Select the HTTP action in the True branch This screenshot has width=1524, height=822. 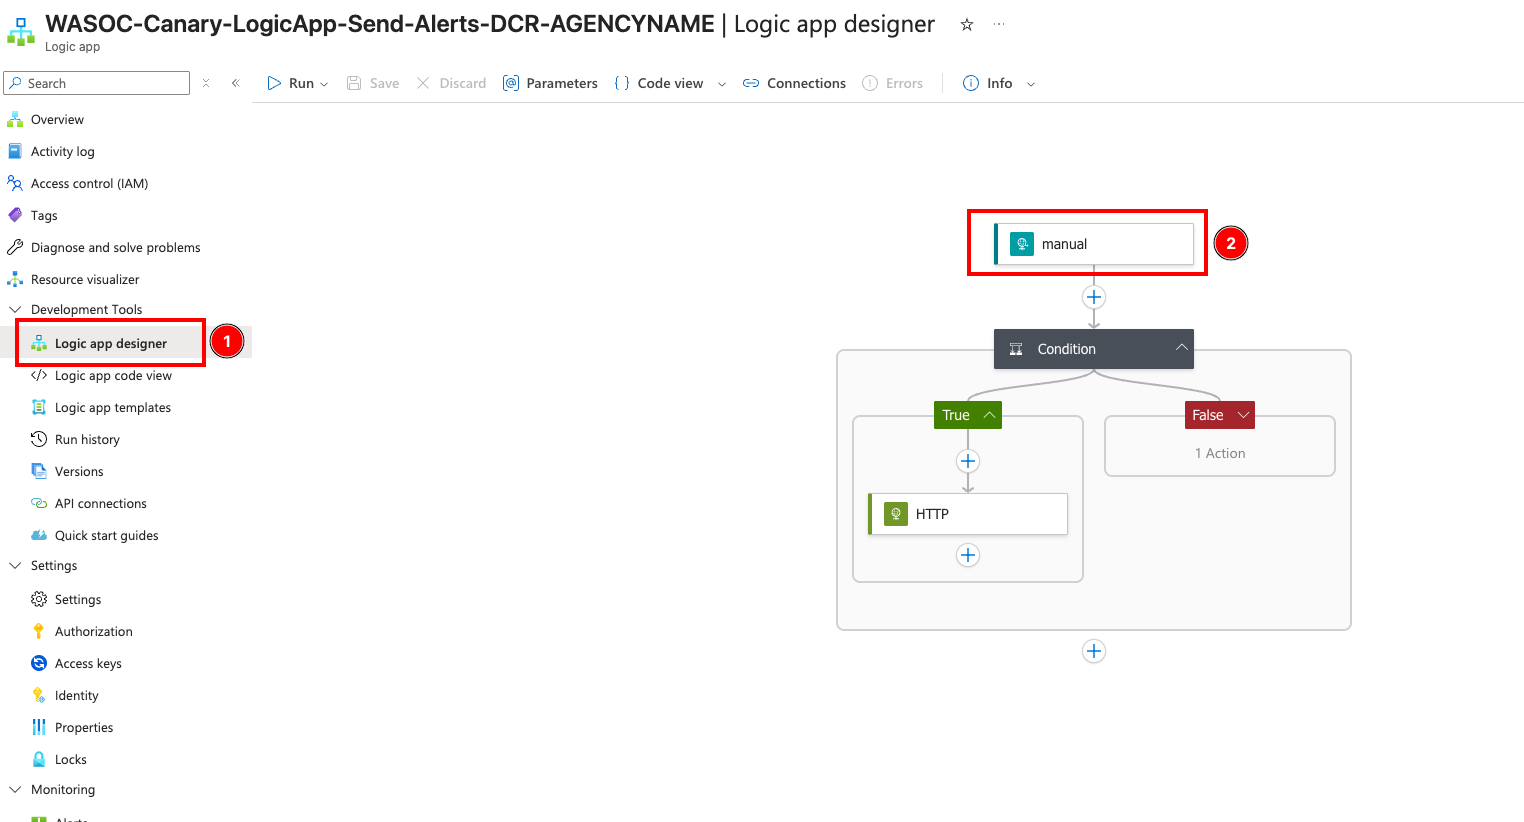point(967,514)
